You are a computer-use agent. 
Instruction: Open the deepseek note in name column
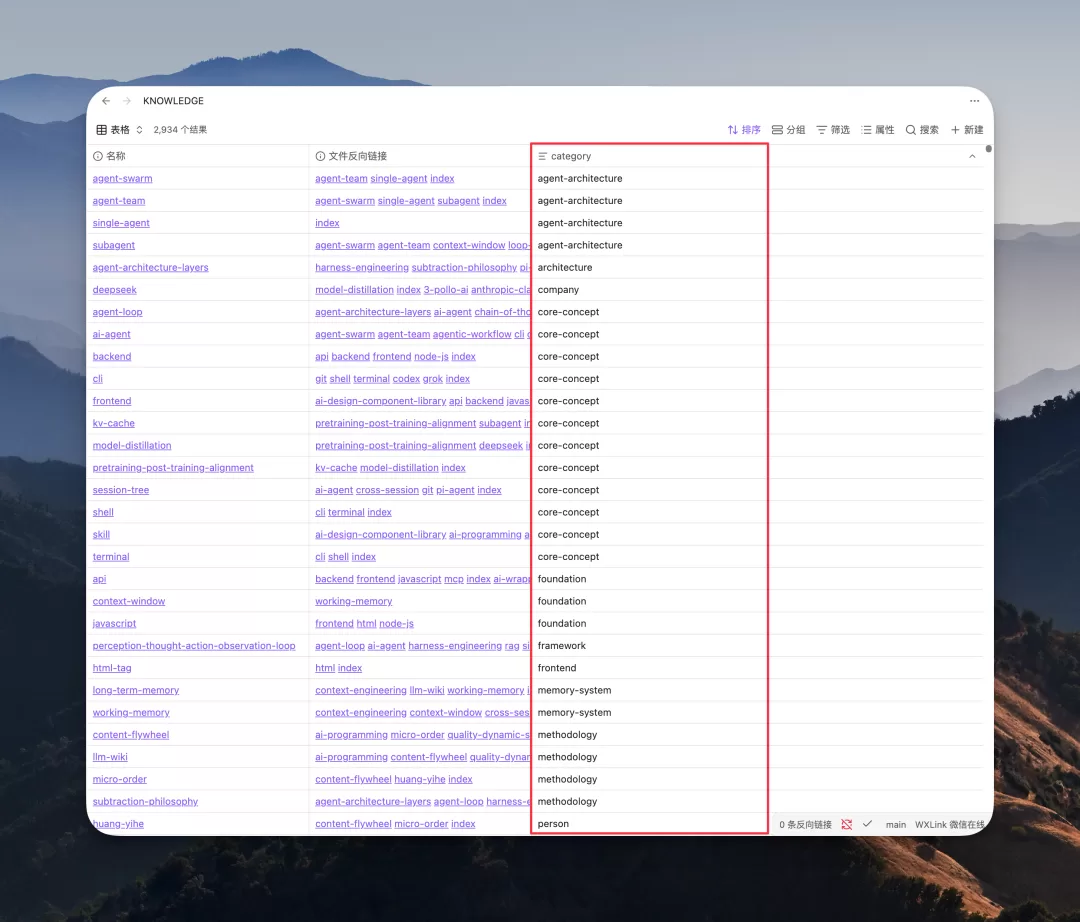[114, 290]
